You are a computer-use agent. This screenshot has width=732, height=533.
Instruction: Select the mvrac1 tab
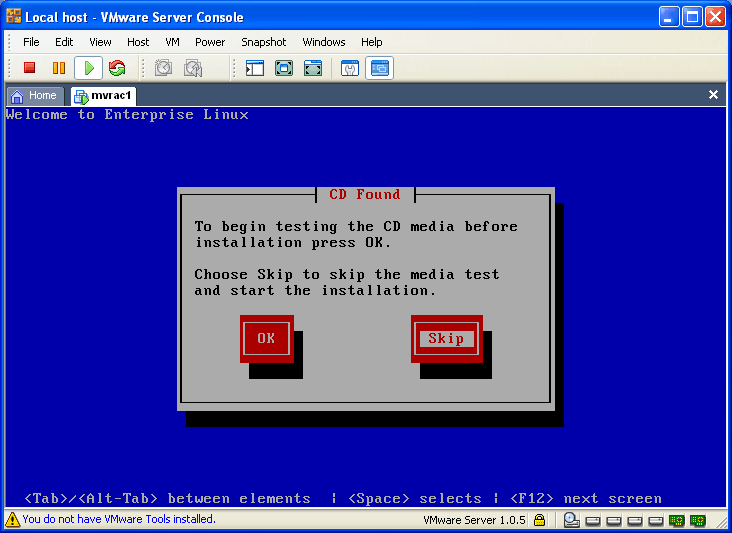coord(103,96)
